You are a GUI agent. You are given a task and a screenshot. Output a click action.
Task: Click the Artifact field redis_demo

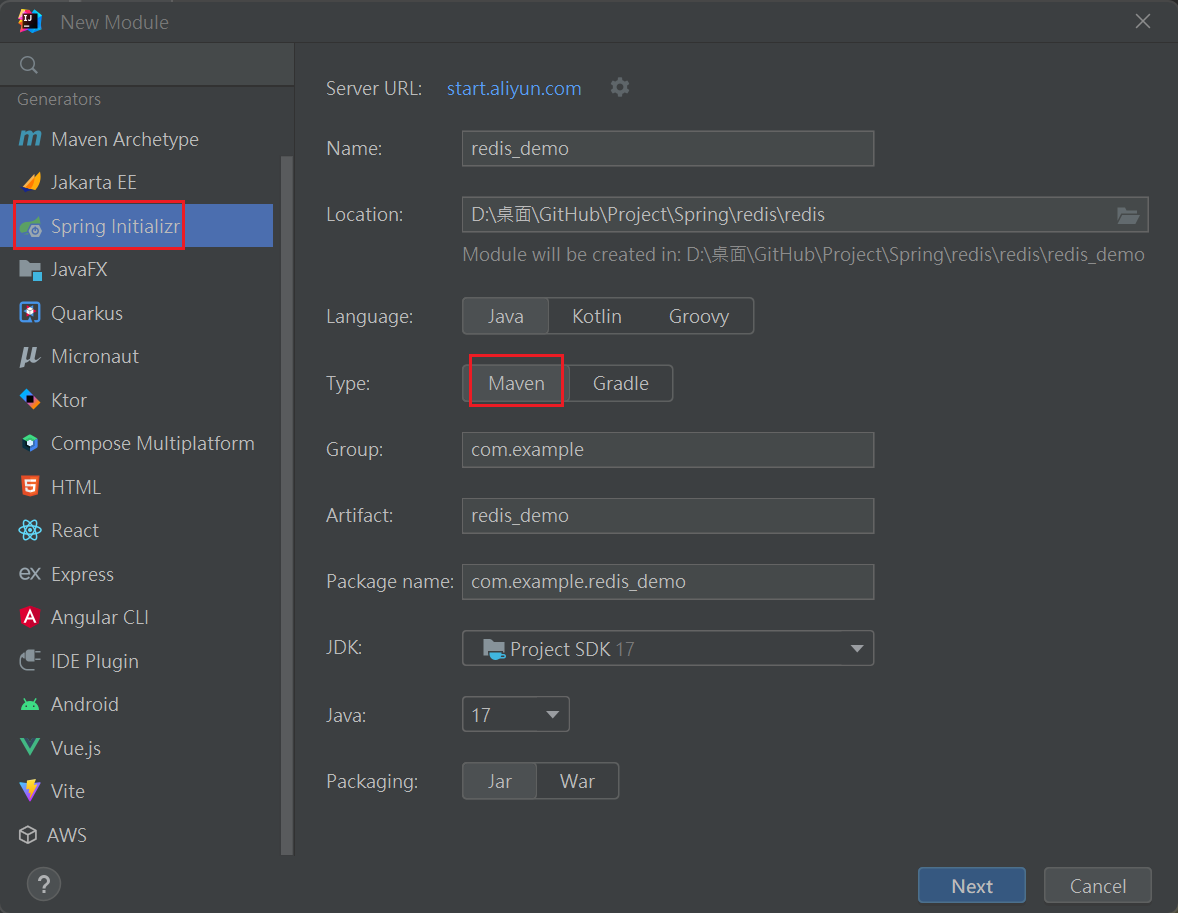668,515
